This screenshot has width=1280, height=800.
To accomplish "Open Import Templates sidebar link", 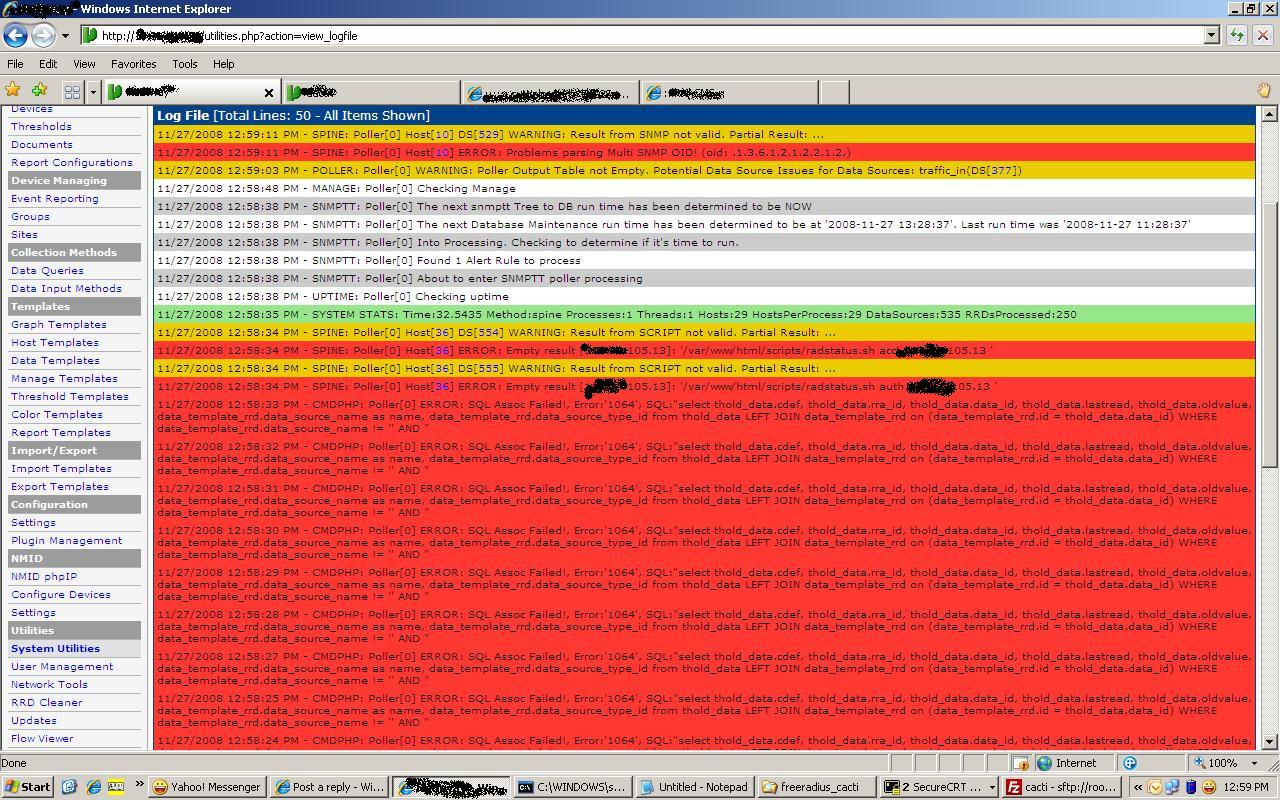I will pos(61,469).
